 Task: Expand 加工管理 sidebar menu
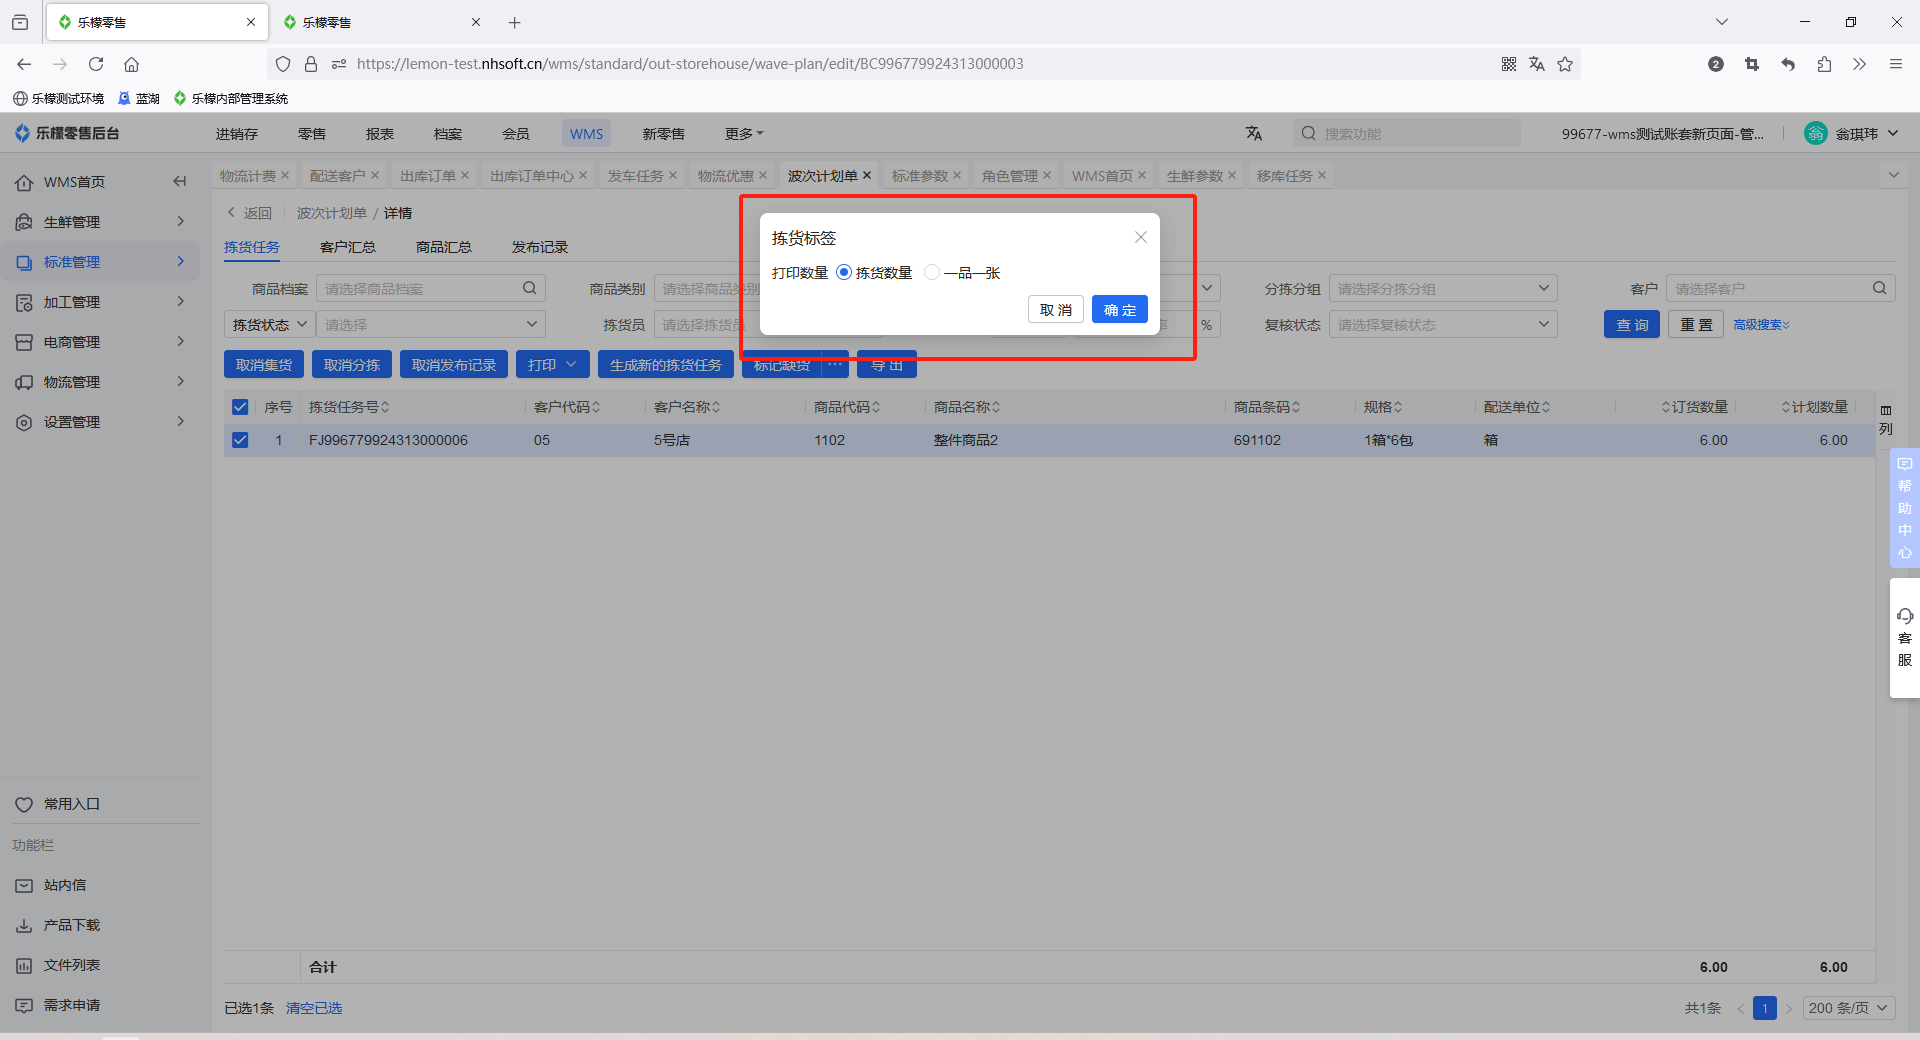click(x=100, y=302)
